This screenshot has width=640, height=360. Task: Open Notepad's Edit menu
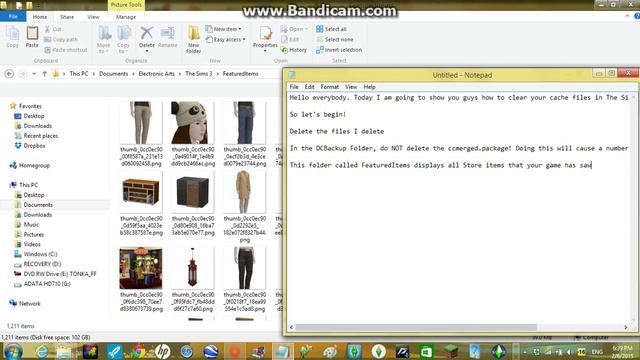click(309, 87)
